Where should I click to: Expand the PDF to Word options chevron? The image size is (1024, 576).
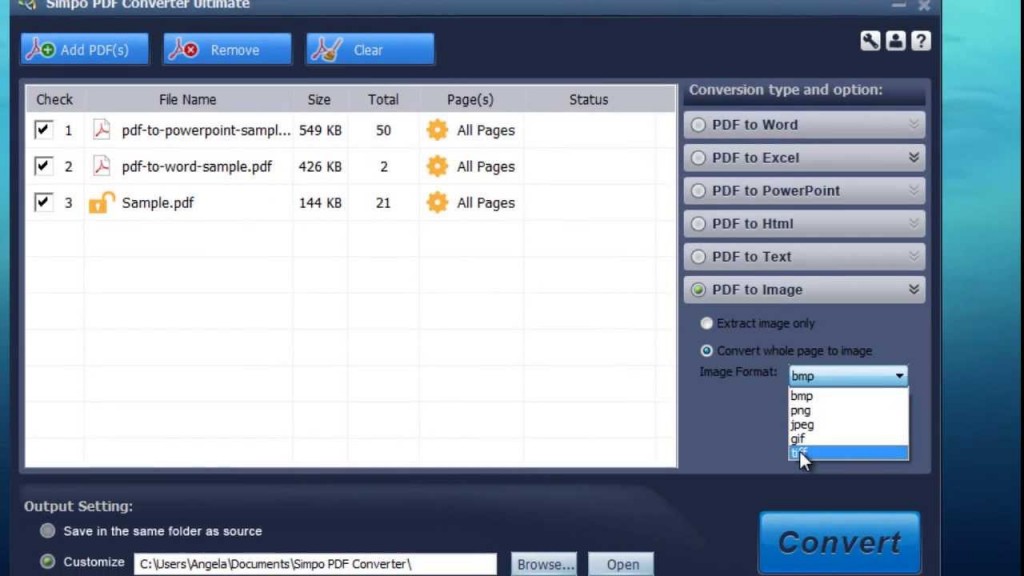(x=914, y=124)
